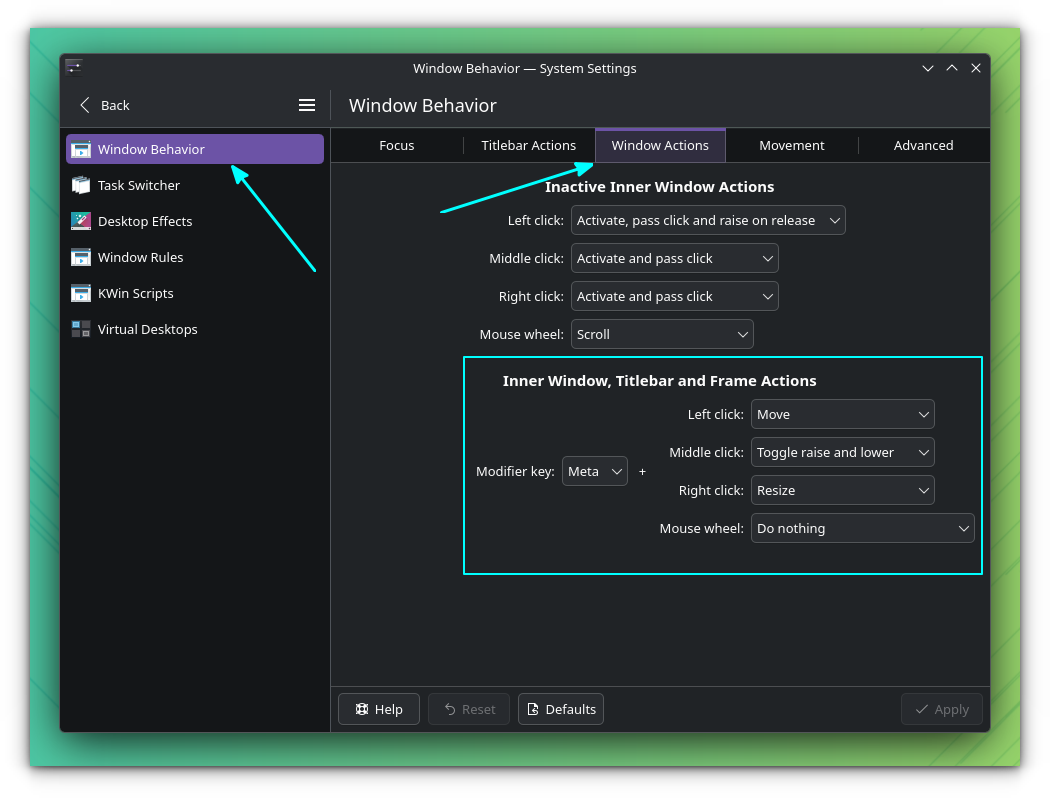Click the Modifier key label
Screen dimensions: 1050x798
515,471
